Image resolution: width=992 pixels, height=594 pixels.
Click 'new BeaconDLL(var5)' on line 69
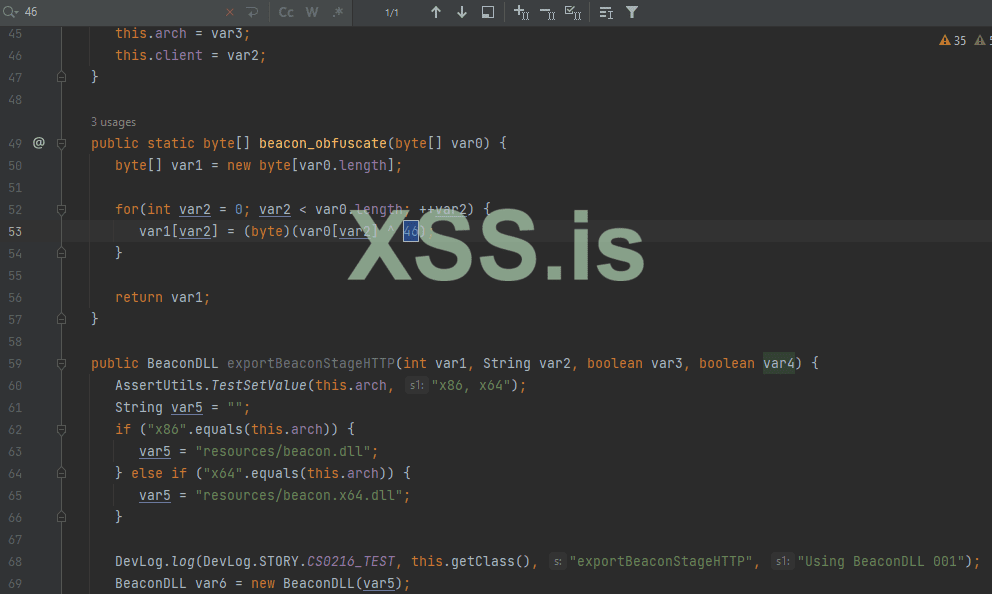point(326,583)
